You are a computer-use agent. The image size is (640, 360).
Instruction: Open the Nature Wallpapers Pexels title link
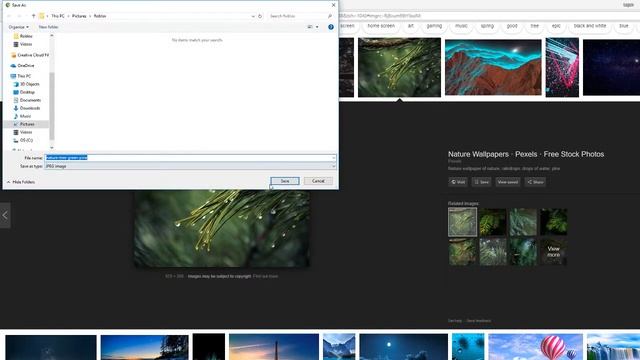pos(526,154)
